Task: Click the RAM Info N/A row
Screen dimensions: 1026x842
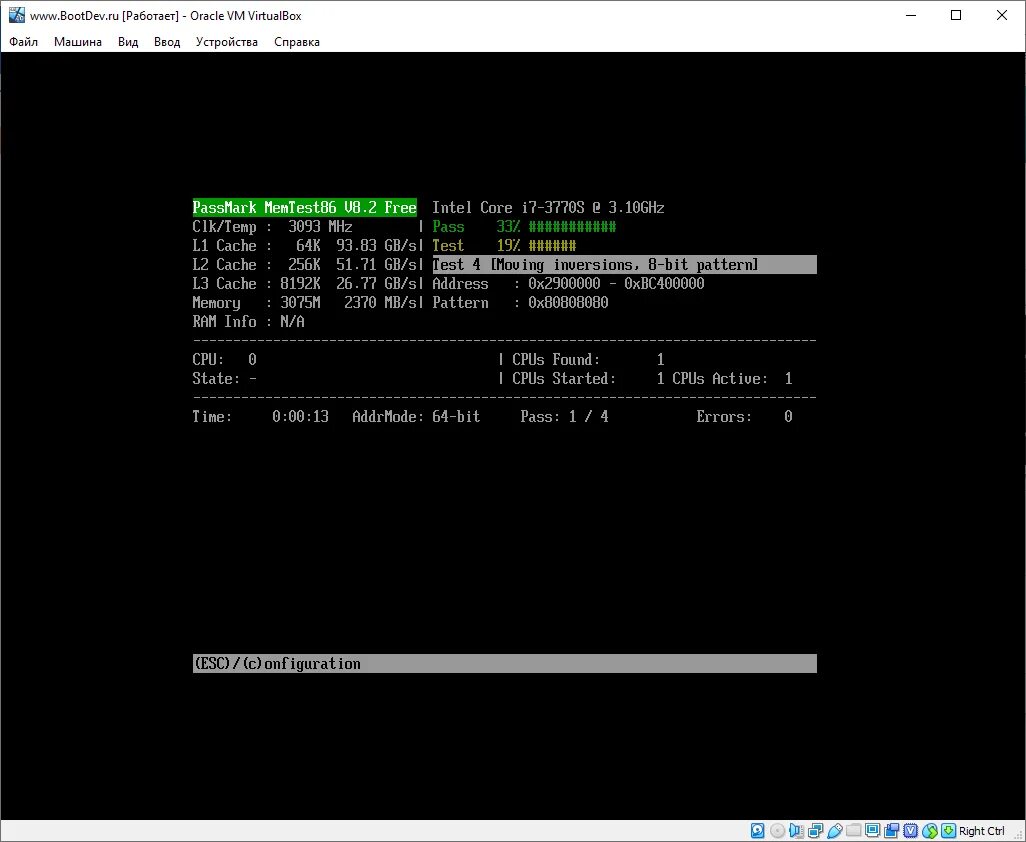Action: [x=248, y=321]
